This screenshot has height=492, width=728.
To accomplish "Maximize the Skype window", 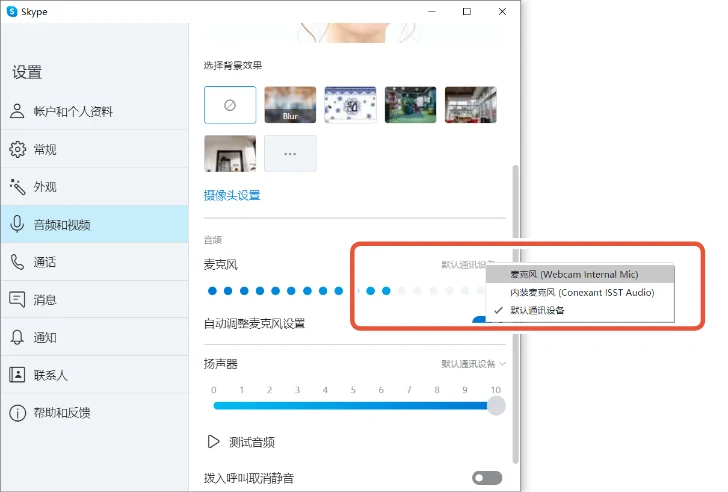I will click(x=467, y=12).
